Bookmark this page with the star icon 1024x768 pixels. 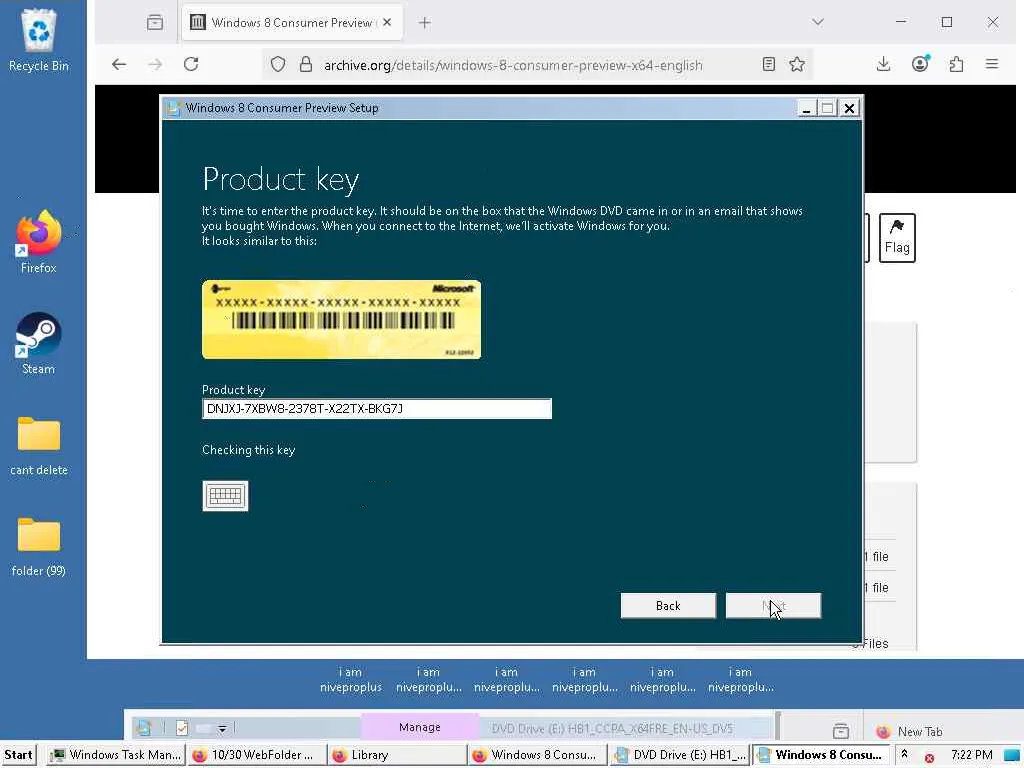(797, 64)
